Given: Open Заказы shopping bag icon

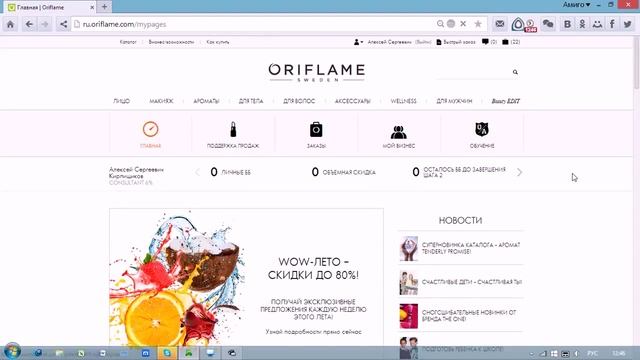Looking at the screenshot, I should pyautogui.click(x=316, y=129).
